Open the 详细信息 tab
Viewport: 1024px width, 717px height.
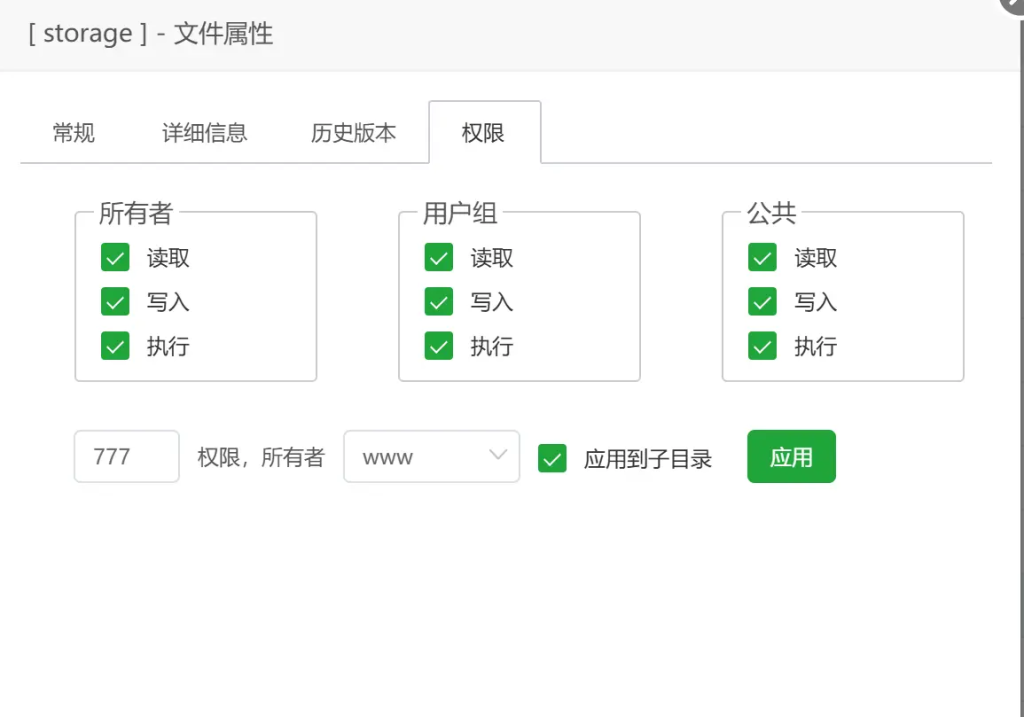[x=204, y=133]
